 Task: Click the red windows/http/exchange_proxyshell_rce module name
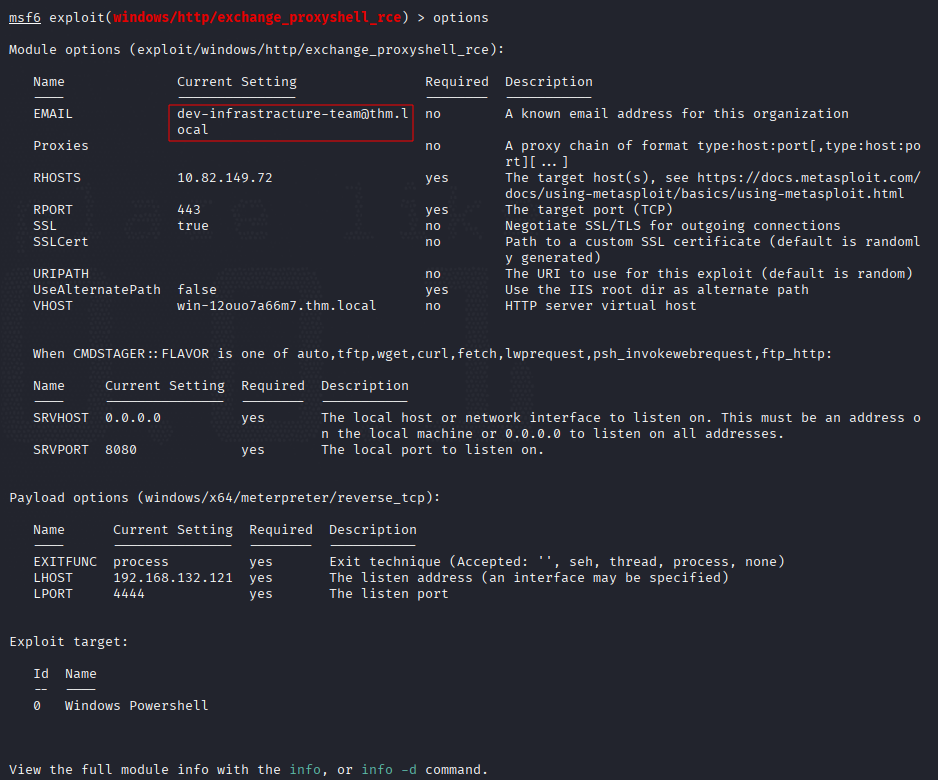[257, 18]
